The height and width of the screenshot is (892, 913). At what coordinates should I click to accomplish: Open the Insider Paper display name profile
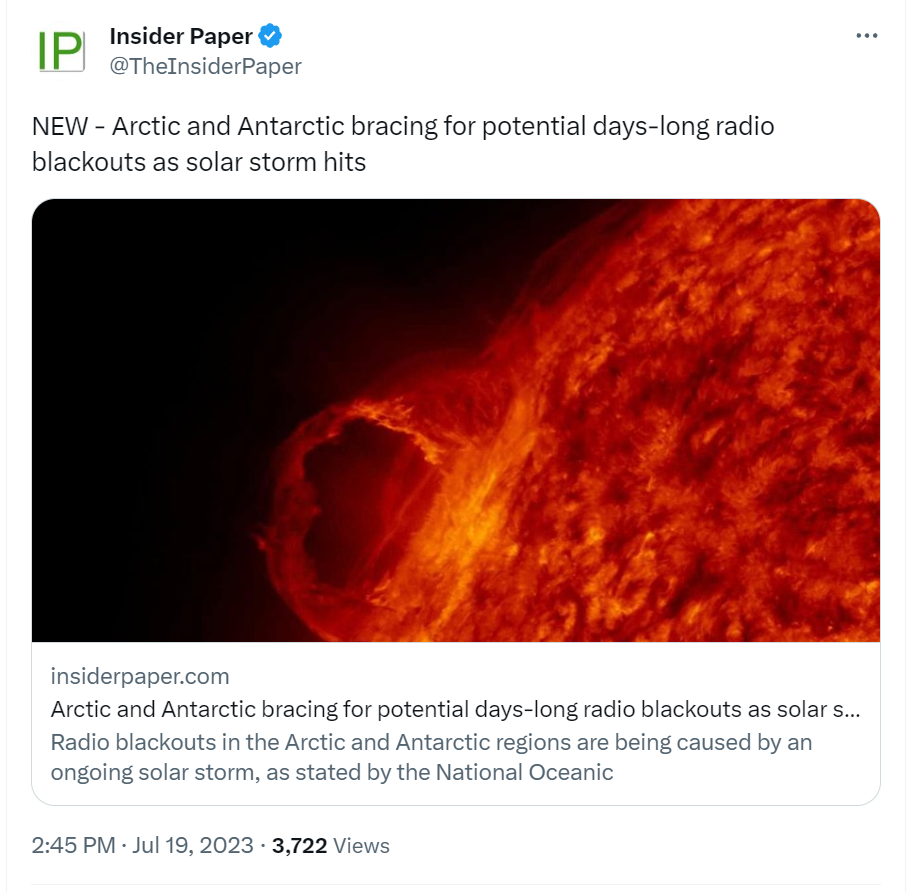tap(180, 37)
